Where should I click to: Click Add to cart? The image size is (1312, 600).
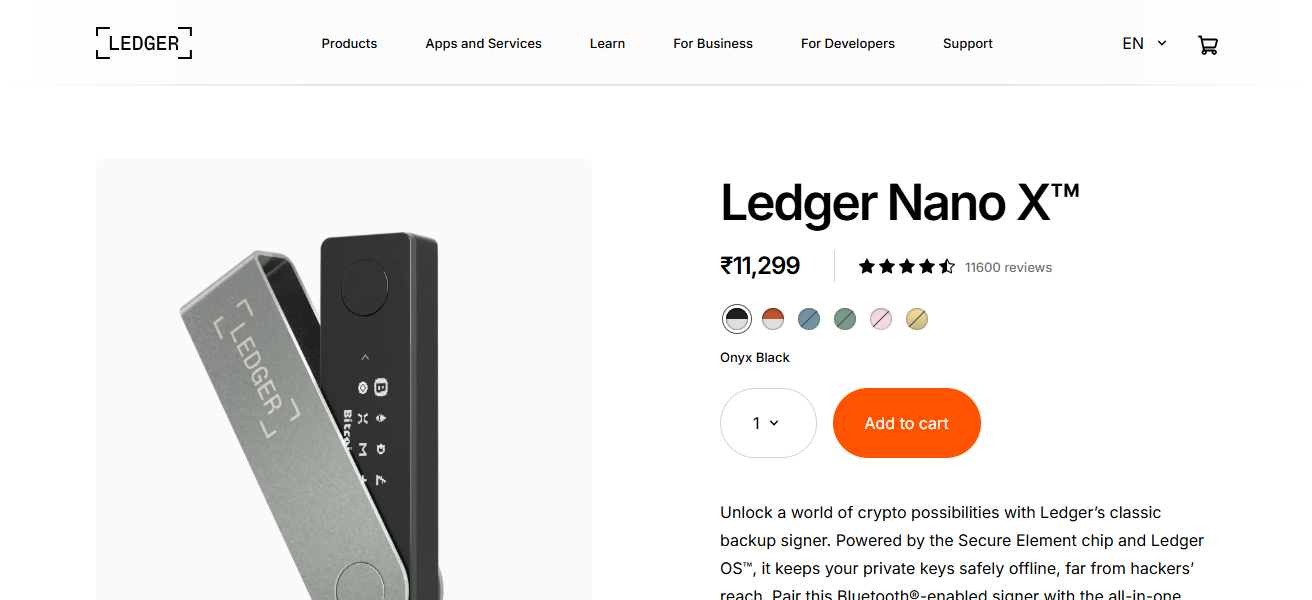click(906, 422)
